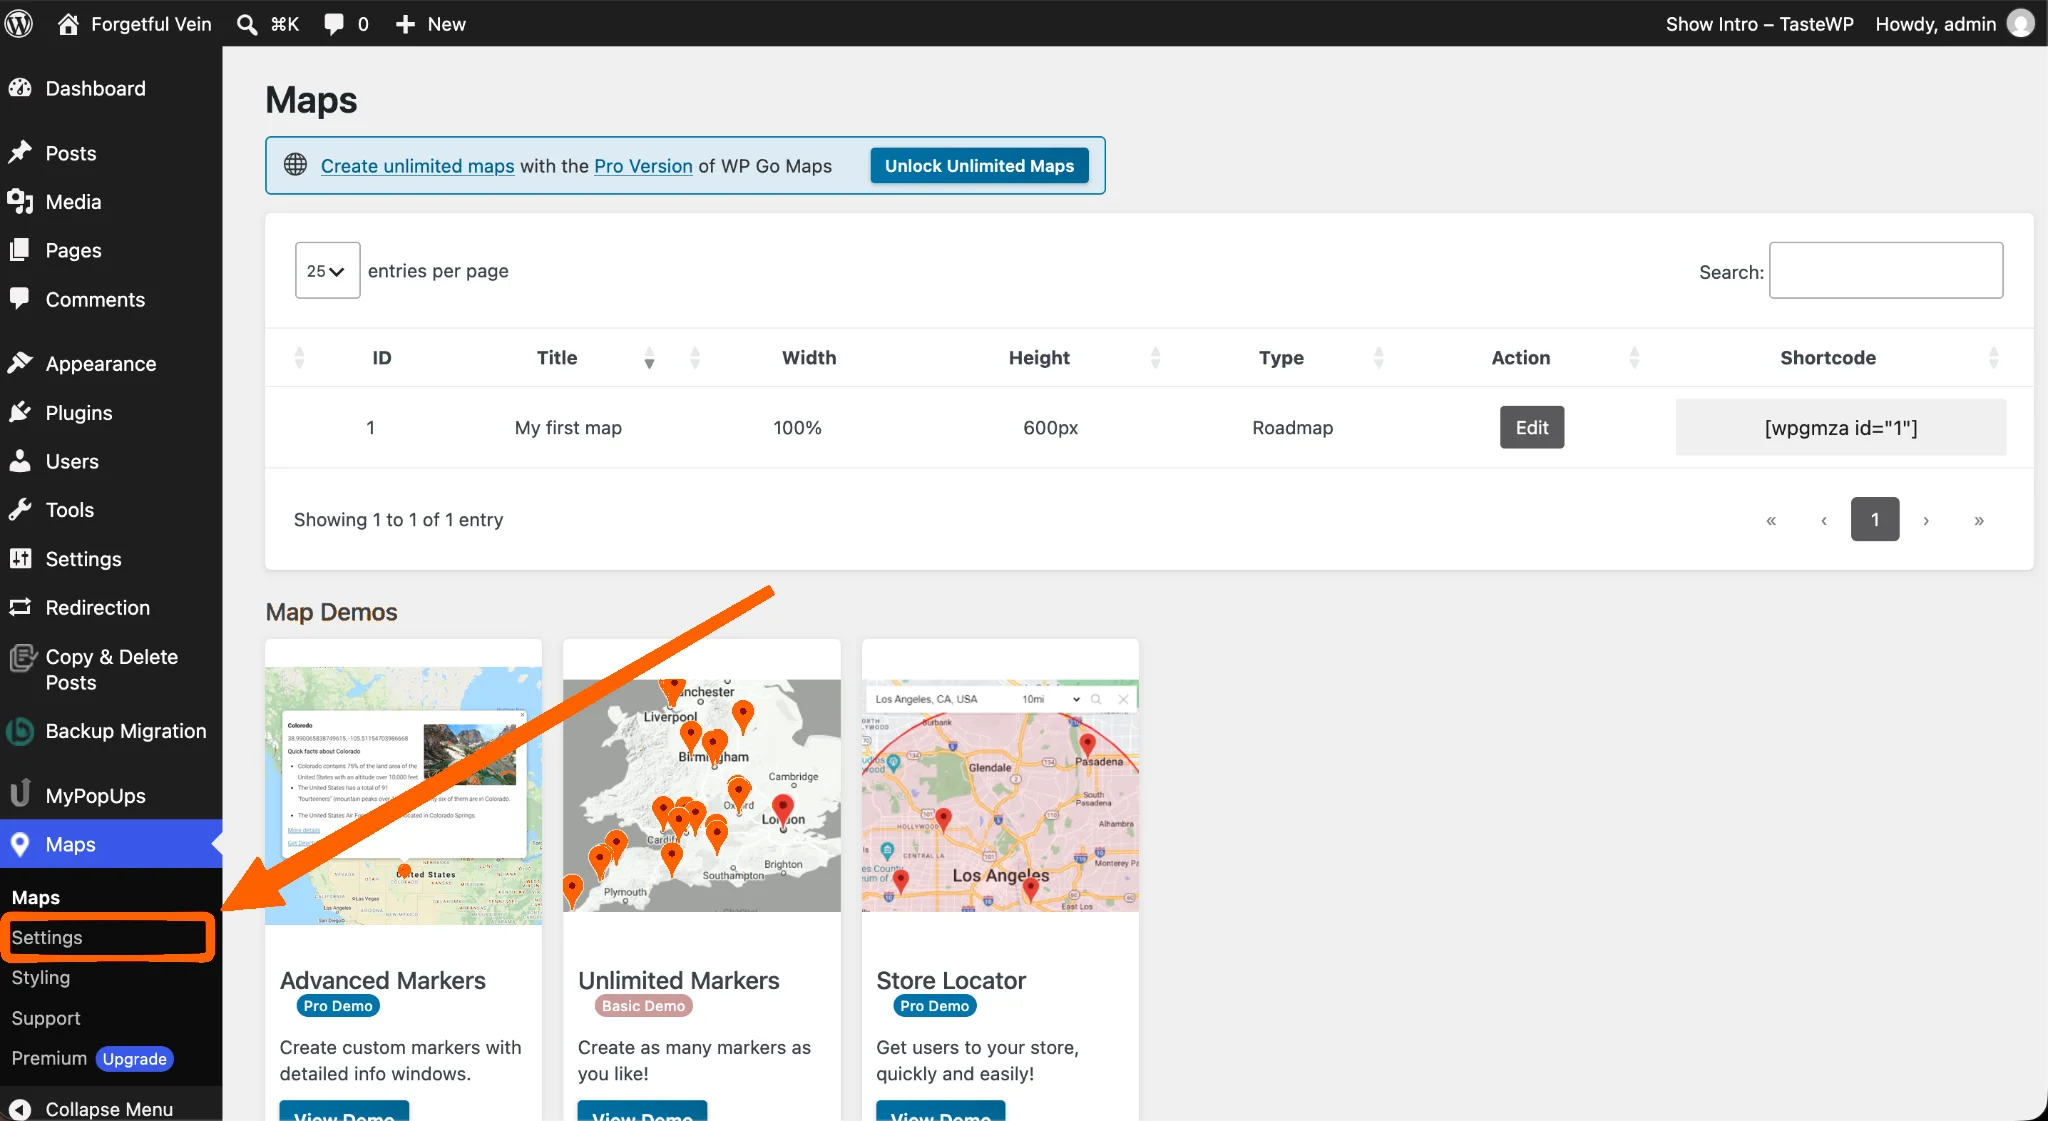Edit the My first map entry

pyautogui.click(x=1531, y=427)
